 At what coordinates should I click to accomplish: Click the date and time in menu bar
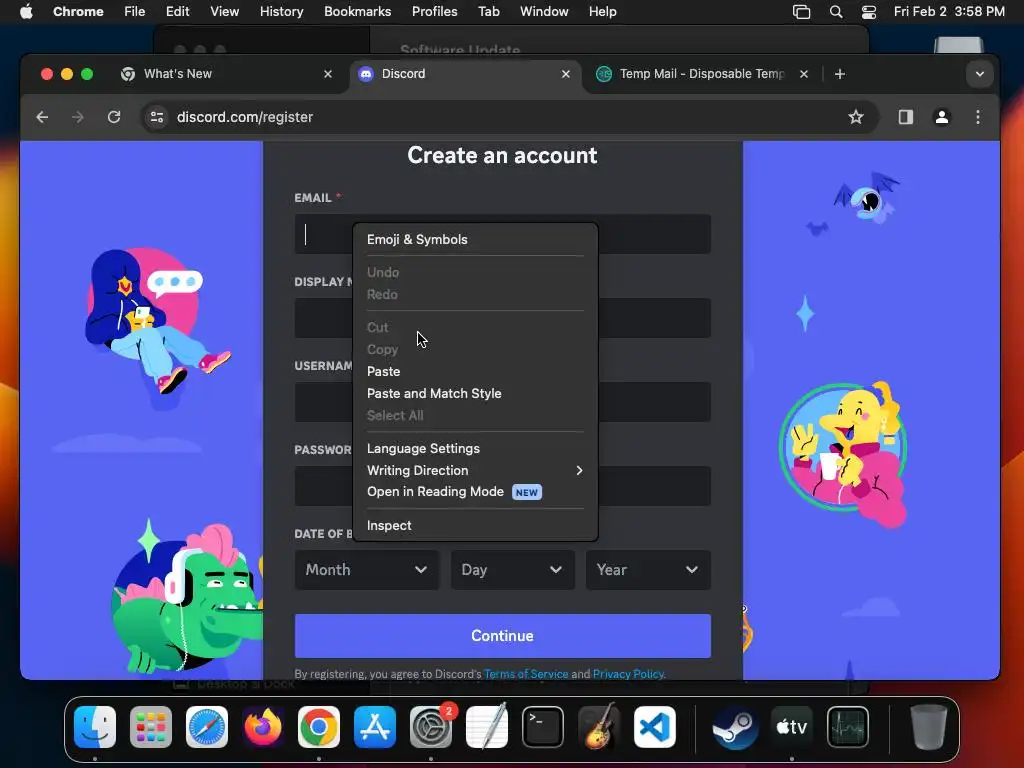pyautogui.click(x=949, y=12)
